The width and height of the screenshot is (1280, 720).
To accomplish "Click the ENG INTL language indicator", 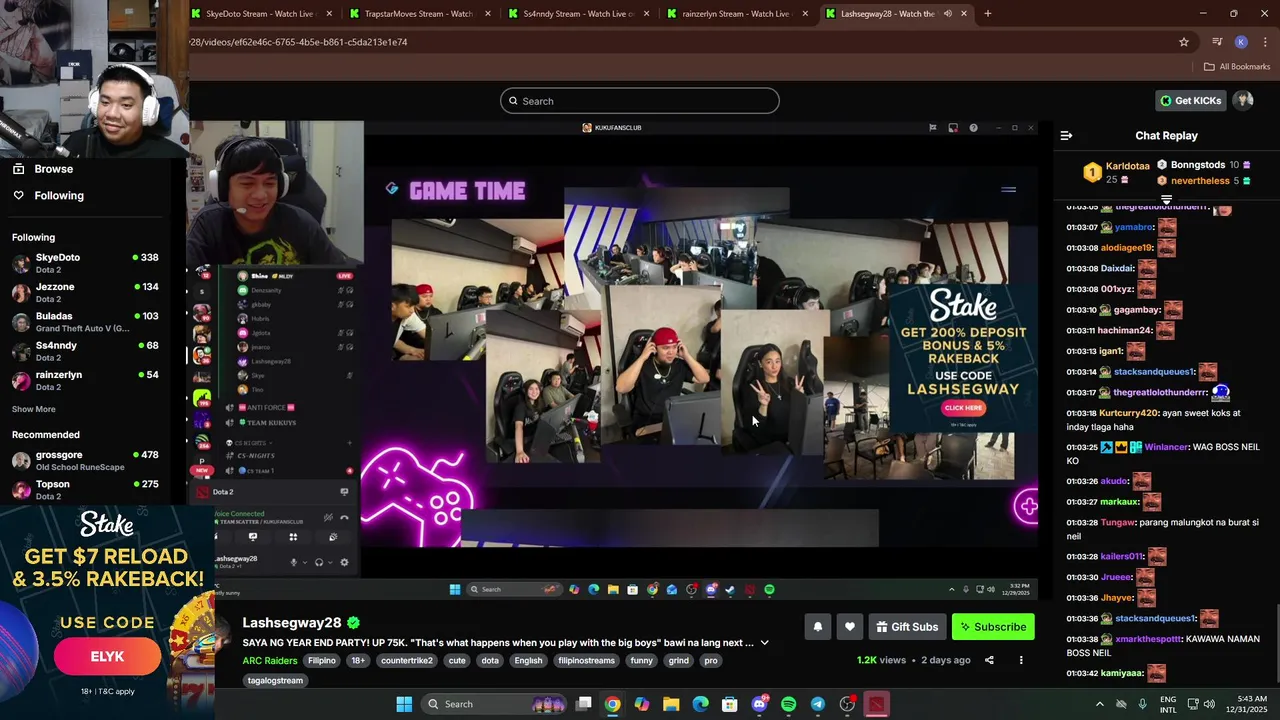I will click(1168, 704).
